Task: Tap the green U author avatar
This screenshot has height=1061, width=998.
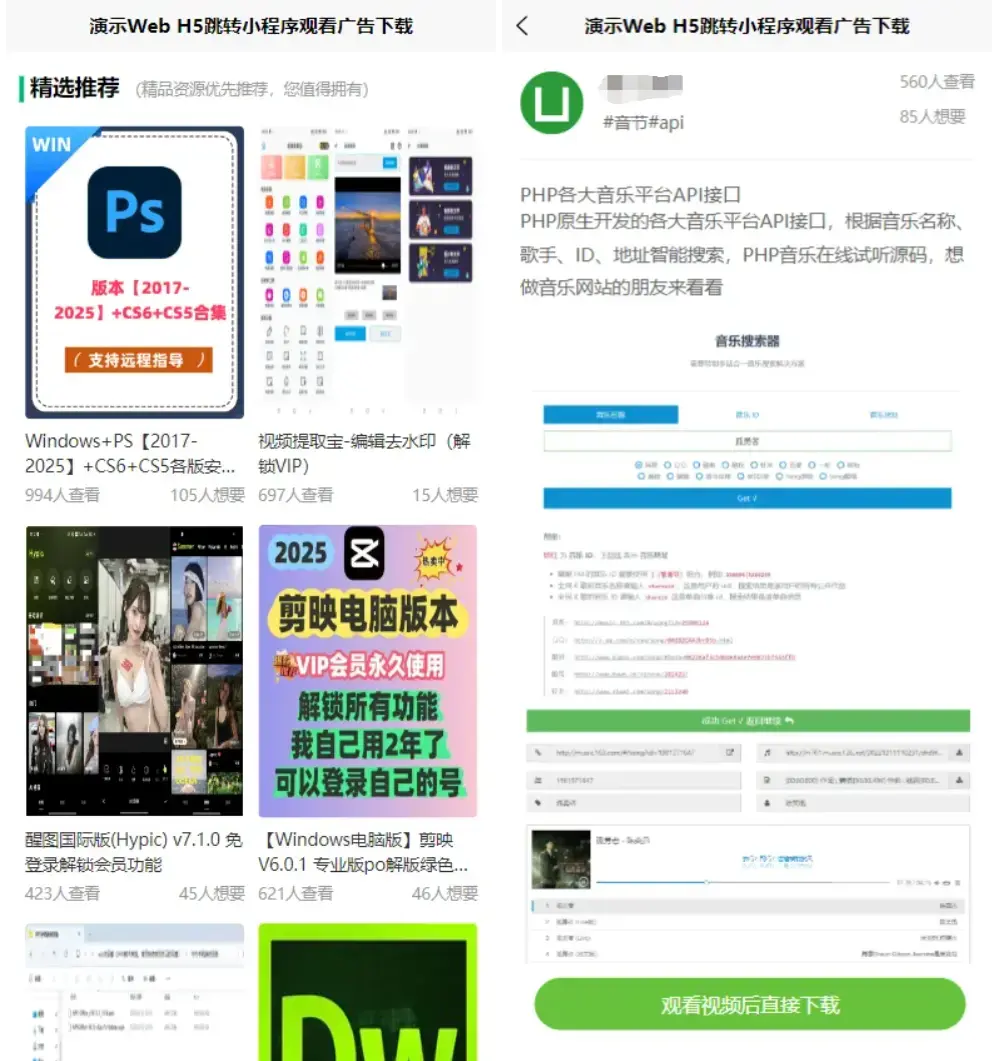Action: [551, 103]
